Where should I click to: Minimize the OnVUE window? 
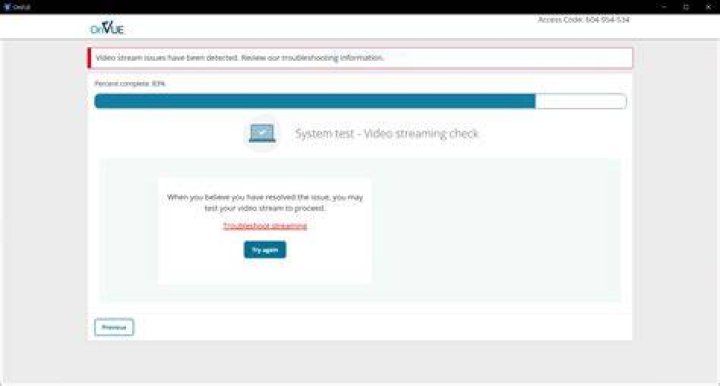coord(664,7)
